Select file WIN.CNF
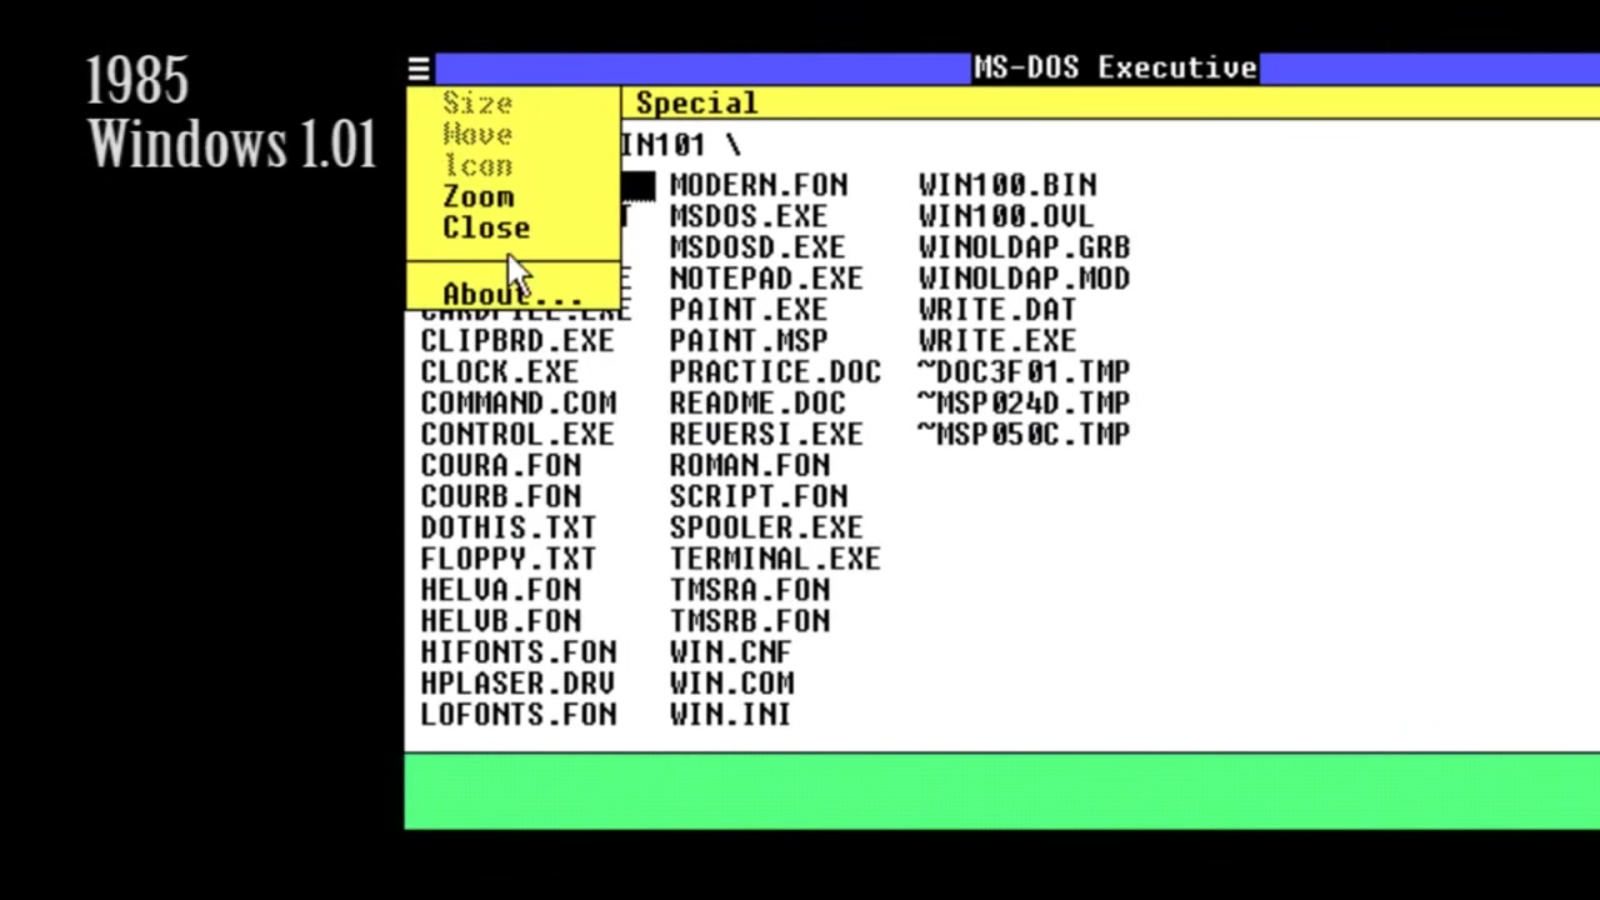1600x900 pixels. pos(731,652)
